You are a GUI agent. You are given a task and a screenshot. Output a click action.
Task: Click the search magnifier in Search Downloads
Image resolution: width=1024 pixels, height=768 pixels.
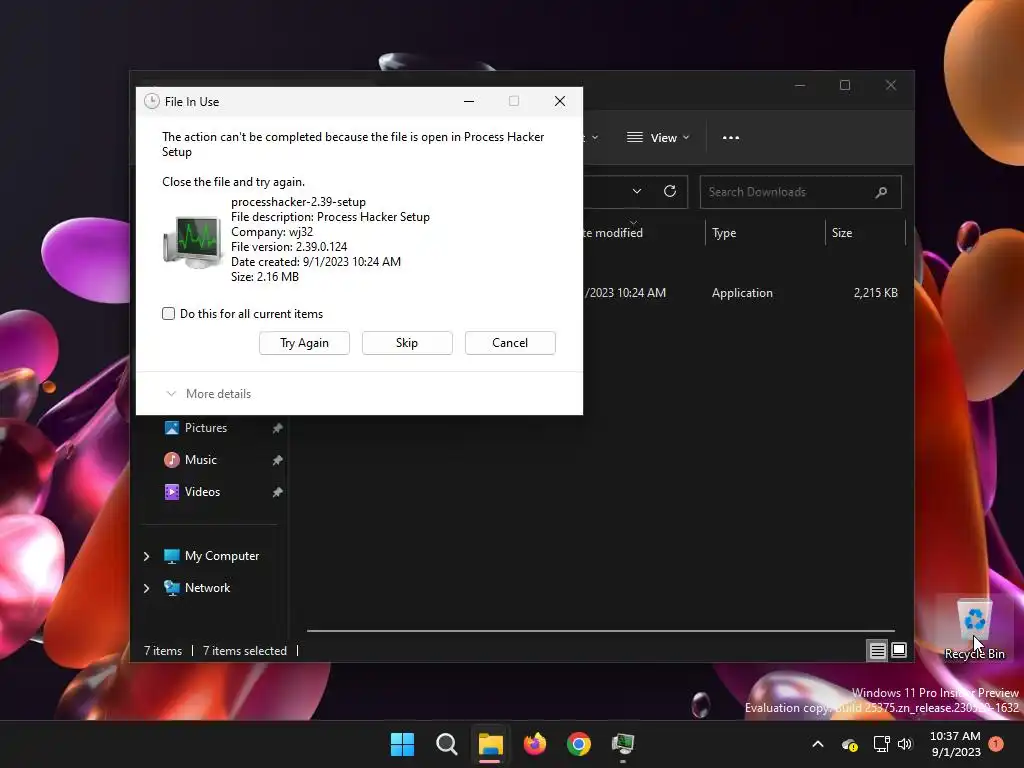pyautogui.click(x=881, y=192)
